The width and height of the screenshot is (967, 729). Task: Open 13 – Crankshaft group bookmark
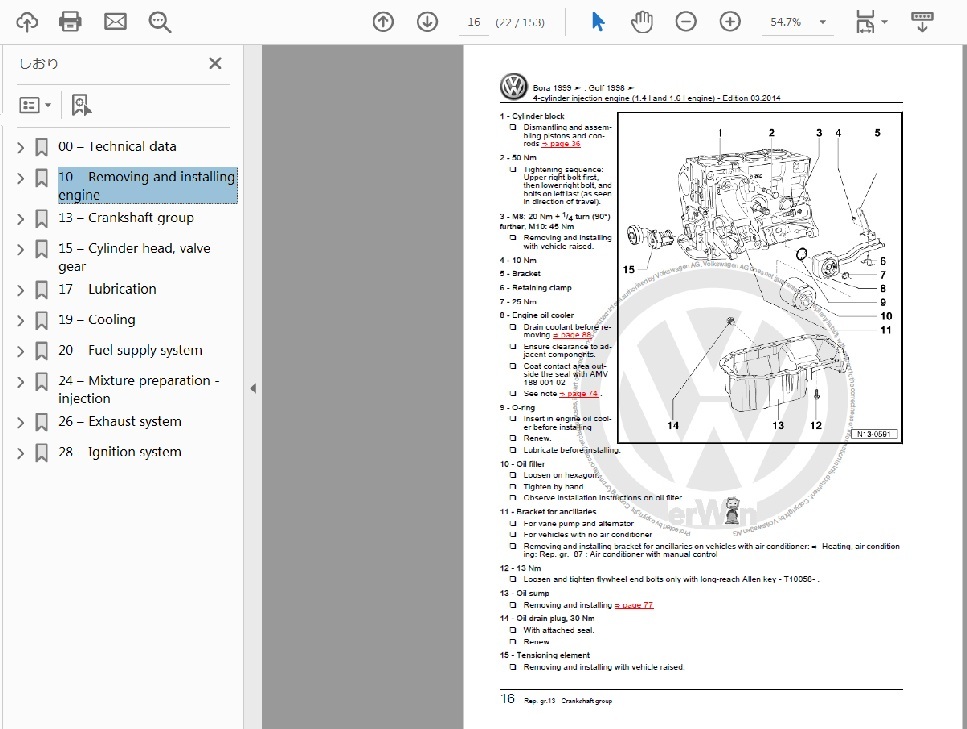click(126, 218)
